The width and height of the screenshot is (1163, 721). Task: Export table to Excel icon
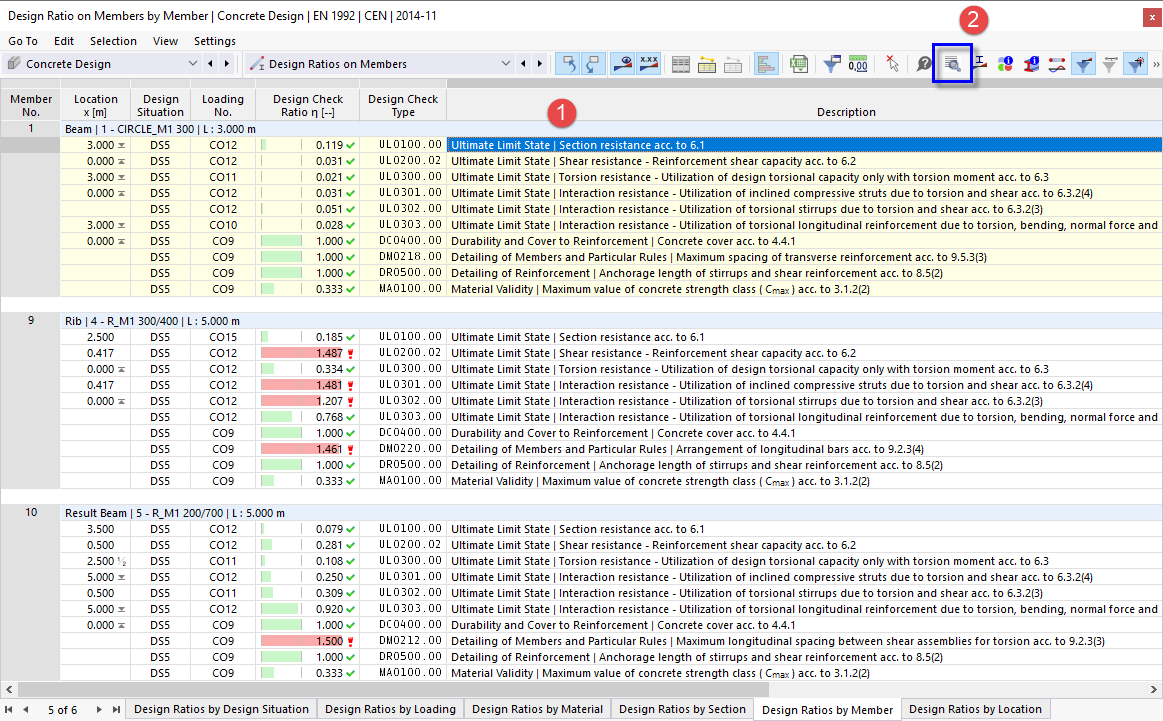coord(799,65)
